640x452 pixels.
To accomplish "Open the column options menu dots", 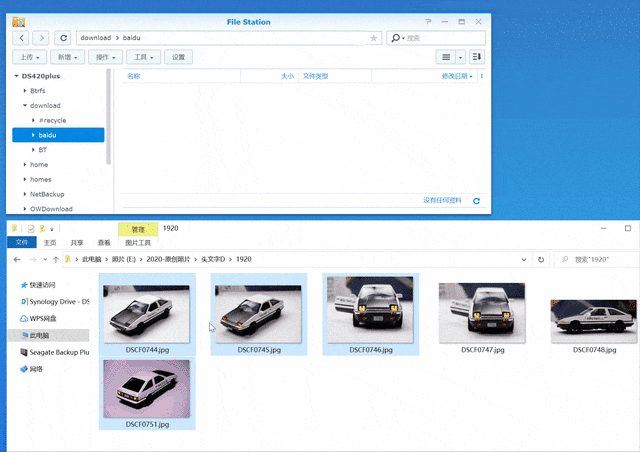I will pyautogui.click(x=482, y=76).
